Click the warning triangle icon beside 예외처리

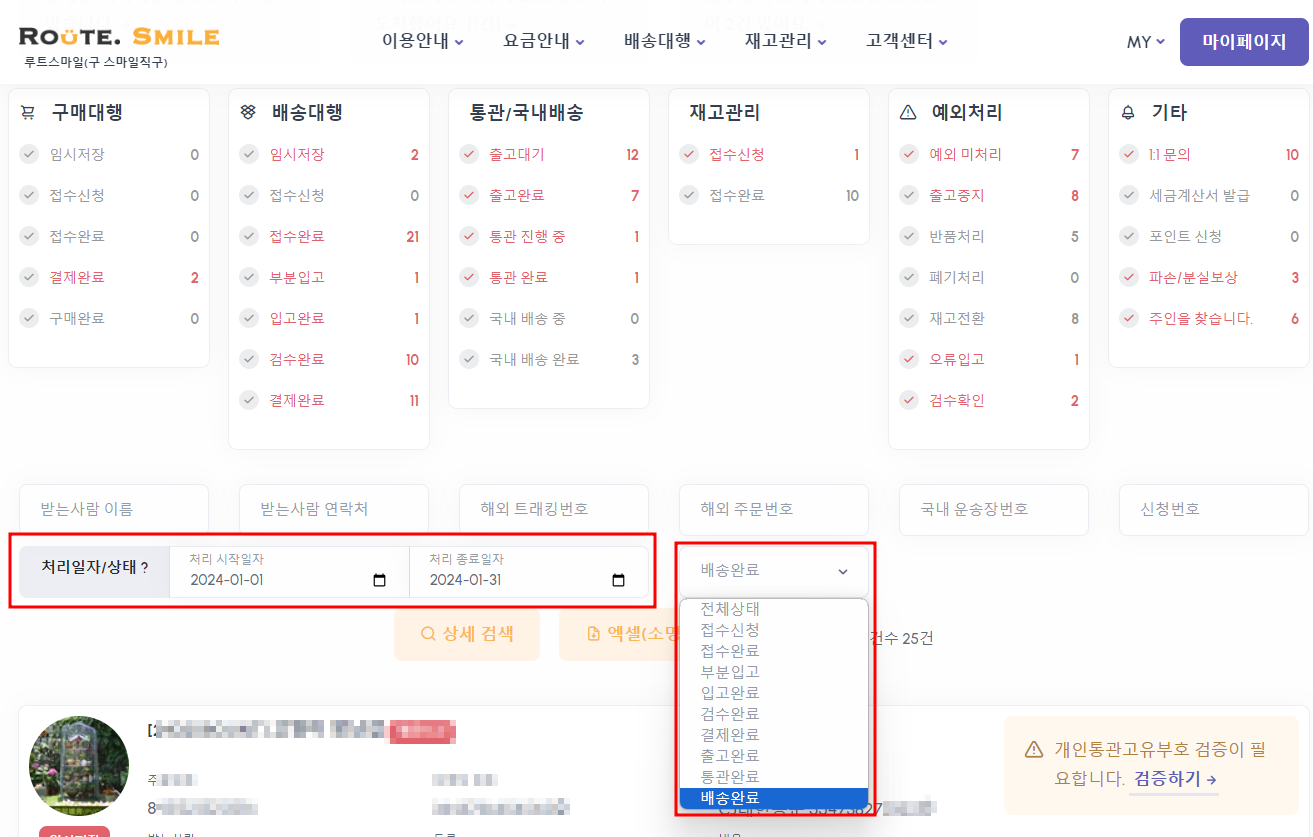click(908, 113)
